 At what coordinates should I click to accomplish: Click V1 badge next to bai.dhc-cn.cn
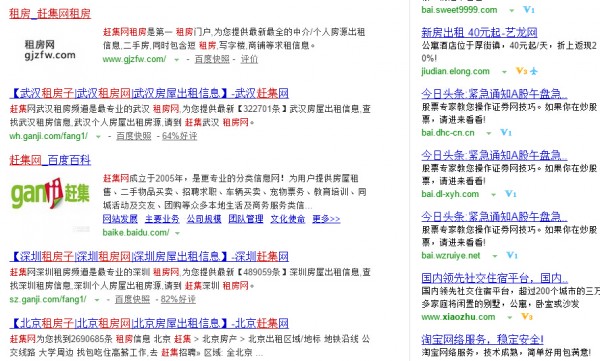pyautogui.click(x=506, y=132)
